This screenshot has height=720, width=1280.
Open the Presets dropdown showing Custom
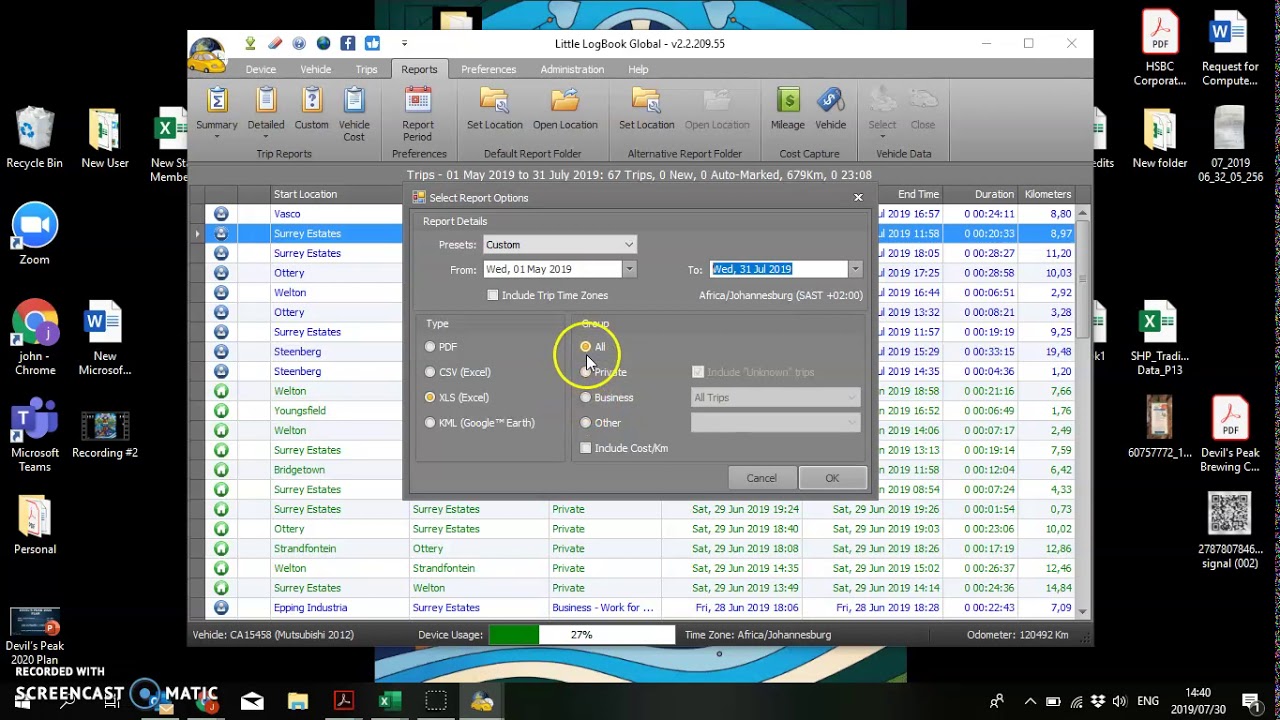559,245
